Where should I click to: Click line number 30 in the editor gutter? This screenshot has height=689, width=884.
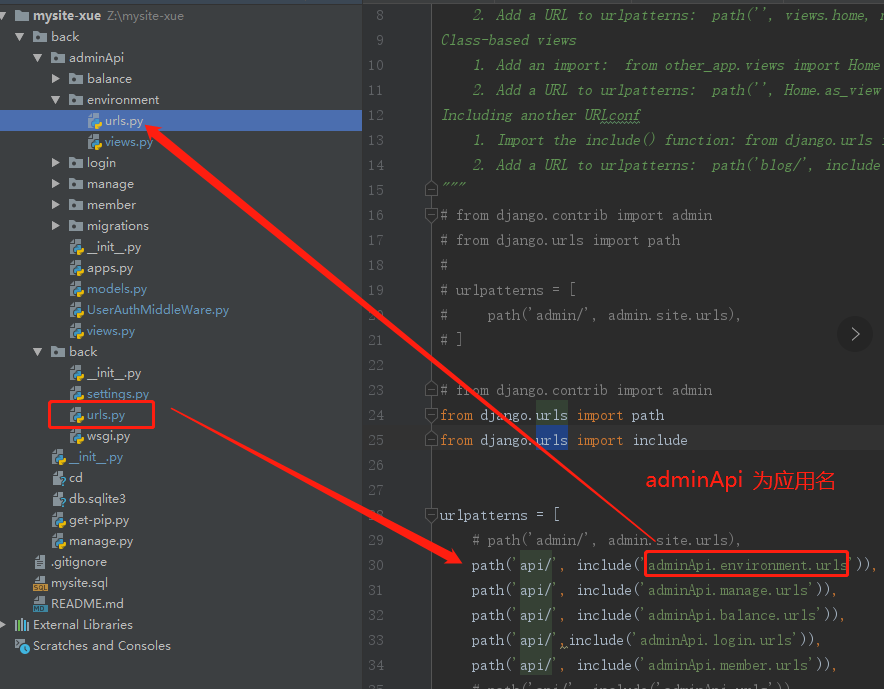(x=377, y=564)
